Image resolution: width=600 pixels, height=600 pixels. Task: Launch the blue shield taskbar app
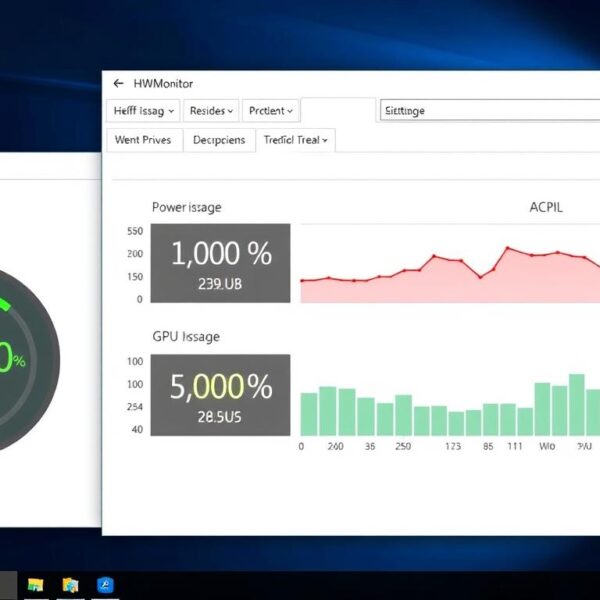click(x=105, y=585)
